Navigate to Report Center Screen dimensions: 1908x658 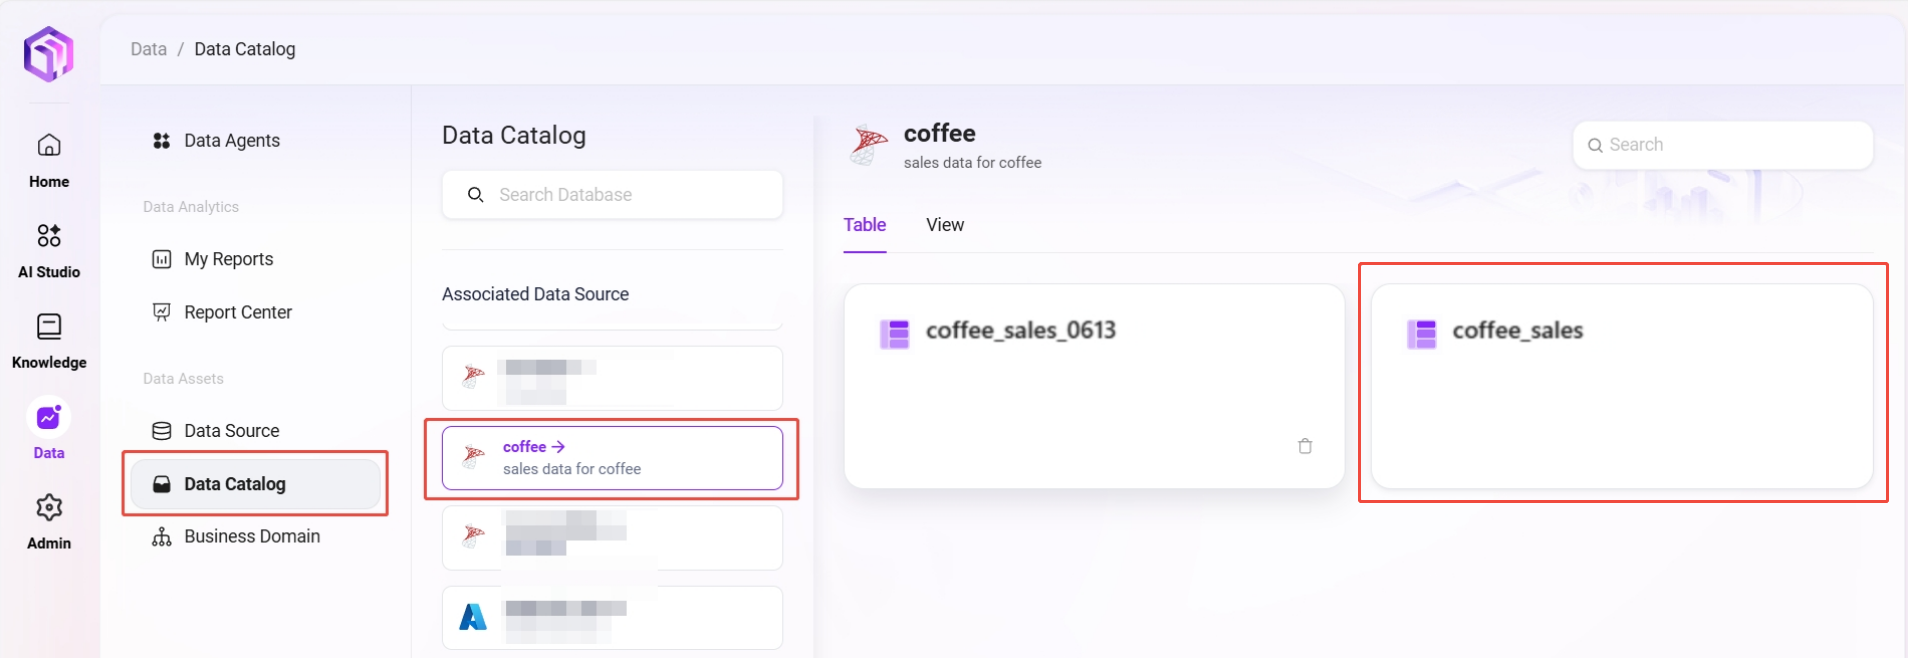237,312
